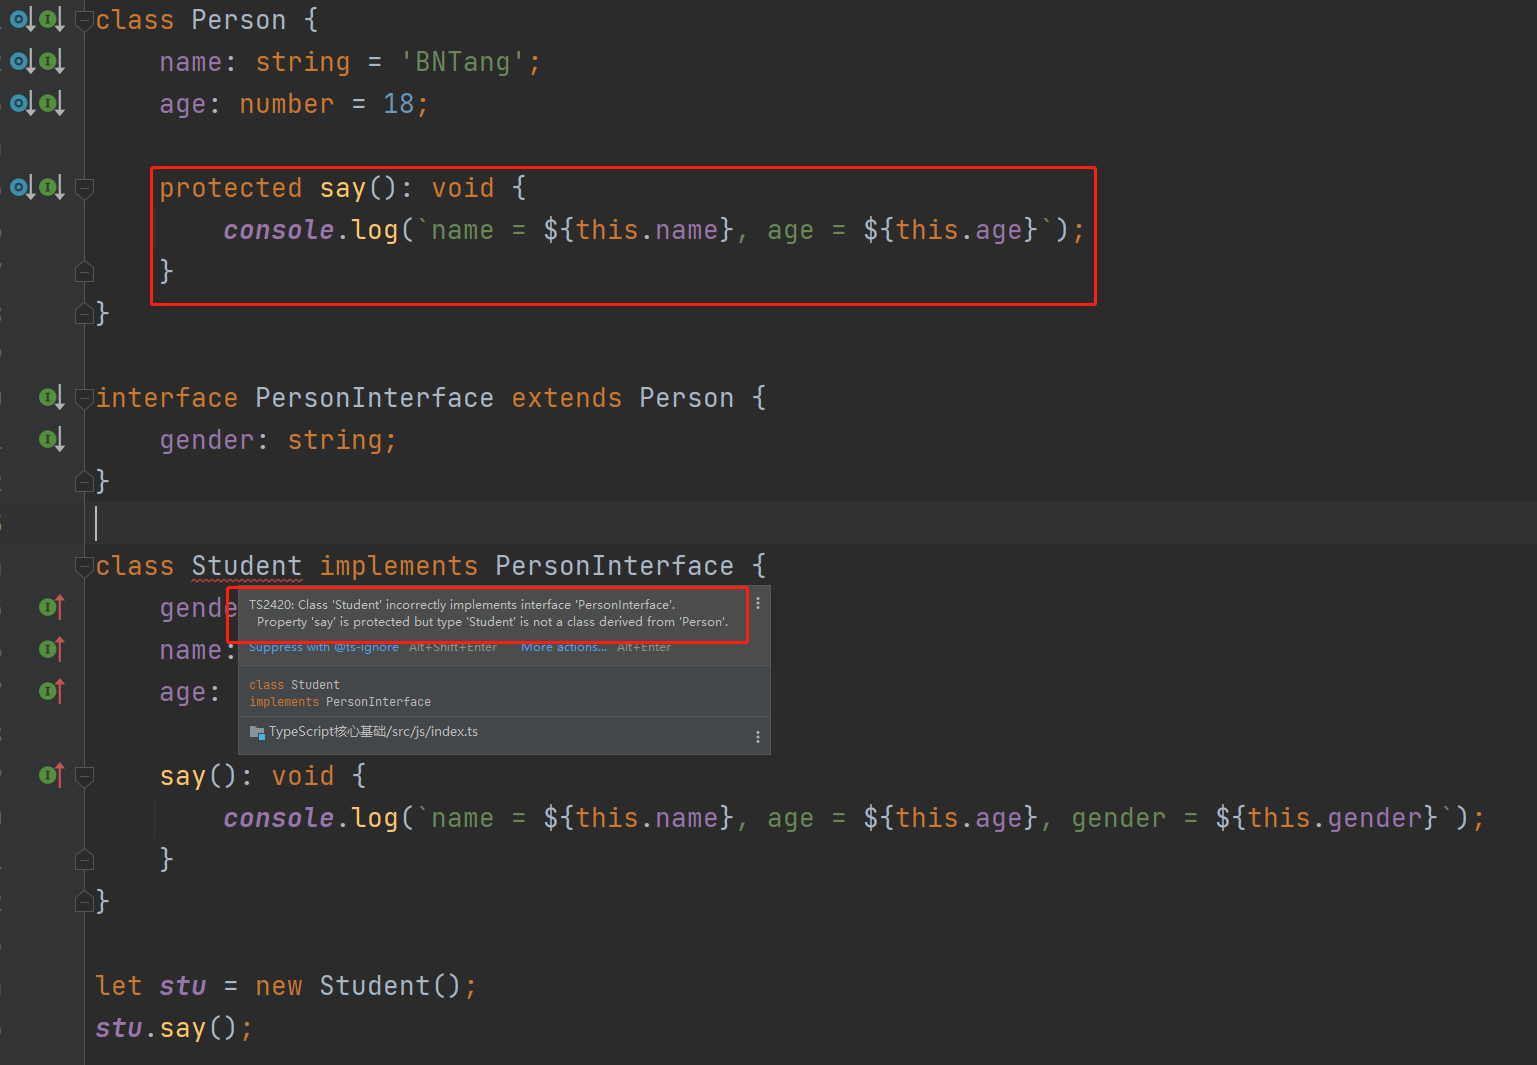This screenshot has width=1537, height=1065.
Task: Click the TS2420 error message text
Action: (488, 613)
